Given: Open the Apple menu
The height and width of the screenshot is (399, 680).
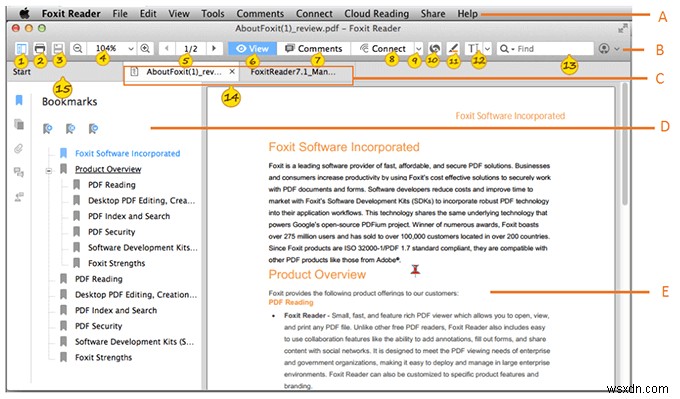Looking at the screenshot, I should pyautogui.click(x=25, y=13).
